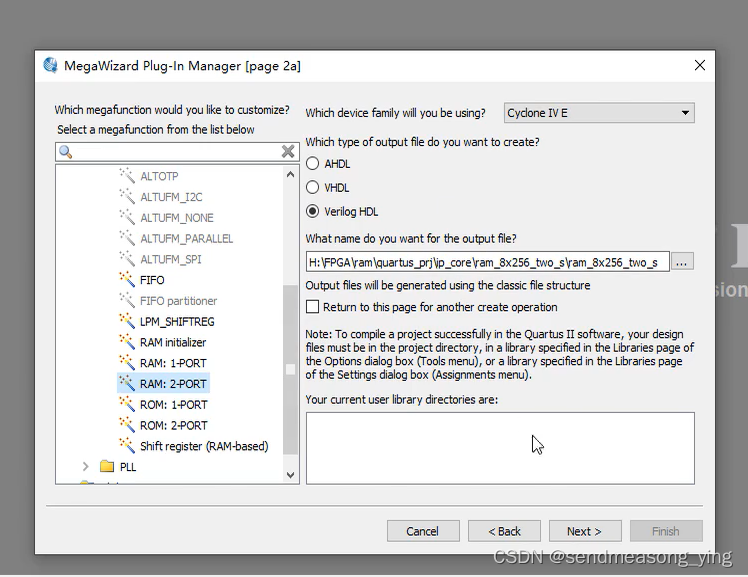Select ALTUFM_PARALLEL in the list
748x577 pixels.
pos(187,238)
